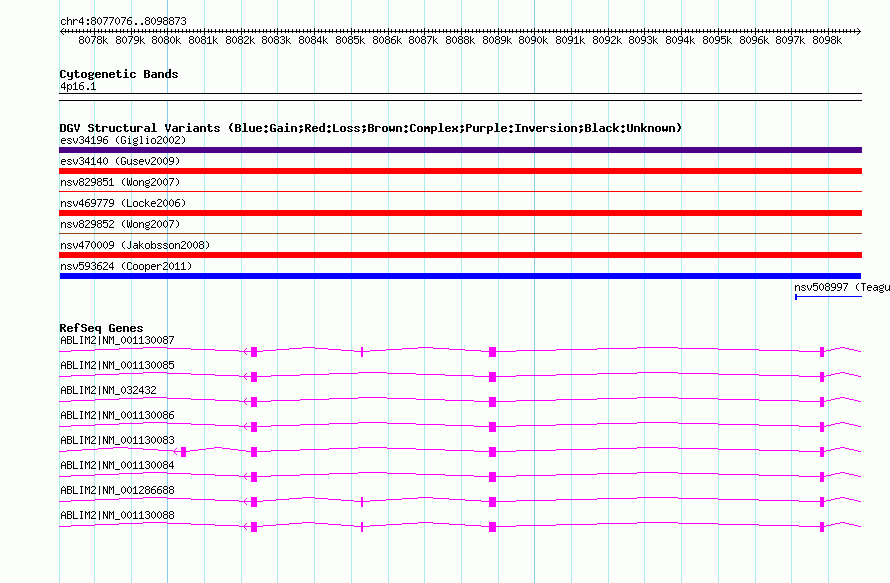Viewport: 890px width, 583px height.
Task: Select the short blue nsv508997 gain feature
Action: [828, 297]
